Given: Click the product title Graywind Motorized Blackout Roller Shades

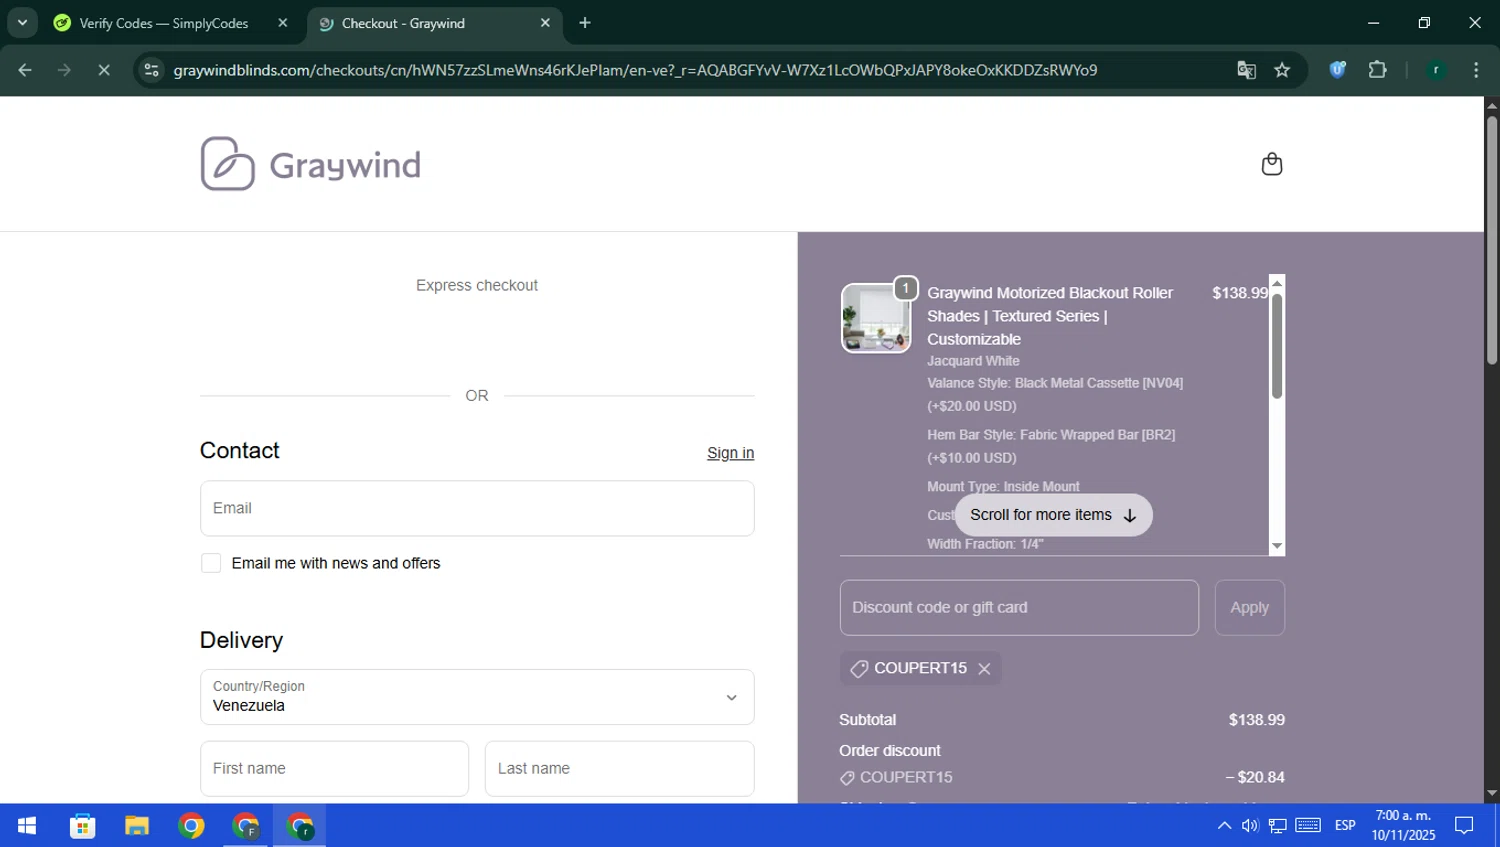Looking at the screenshot, I should point(1050,316).
